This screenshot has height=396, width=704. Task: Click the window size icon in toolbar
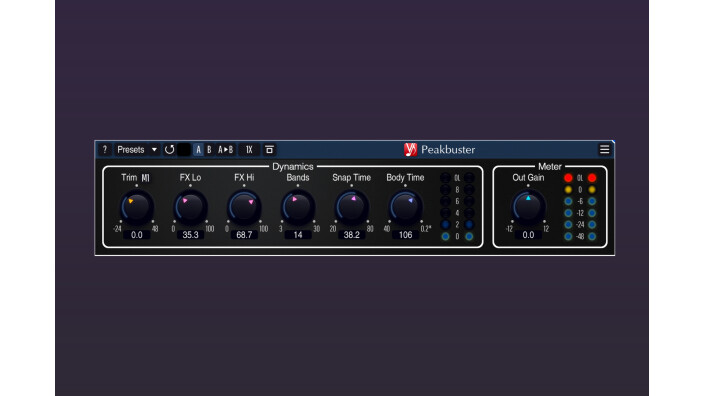[269, 150]
